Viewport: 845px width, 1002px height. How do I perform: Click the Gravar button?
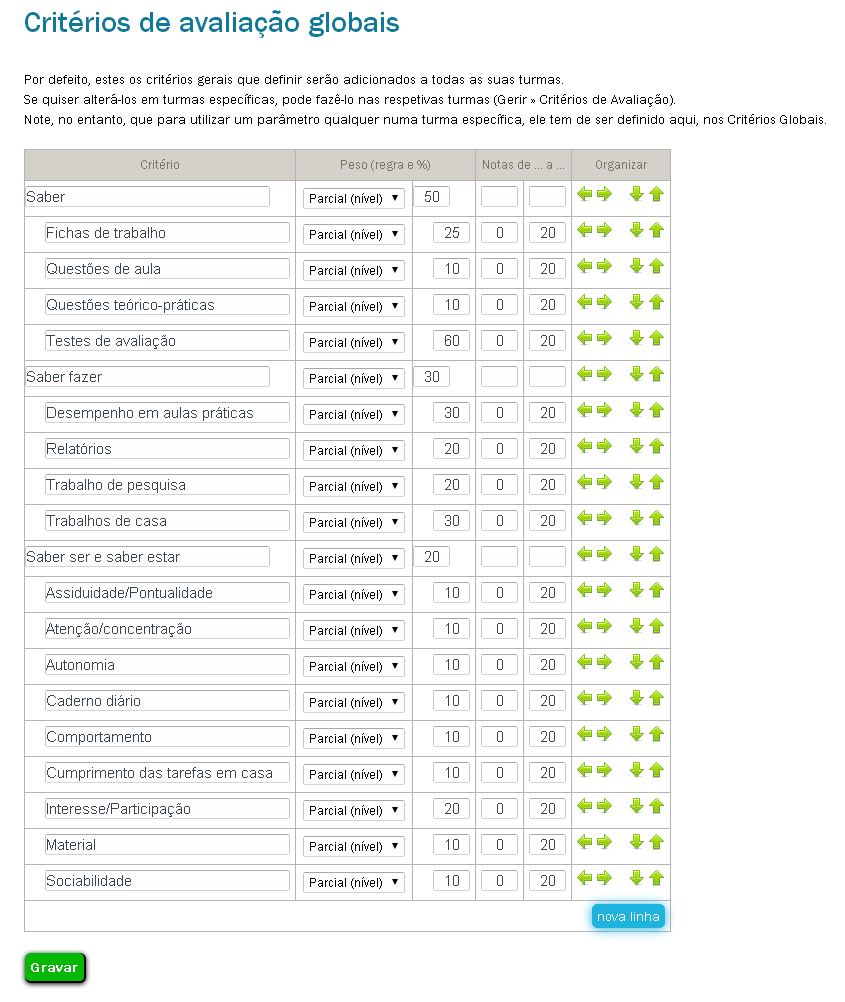pos(55,968)
